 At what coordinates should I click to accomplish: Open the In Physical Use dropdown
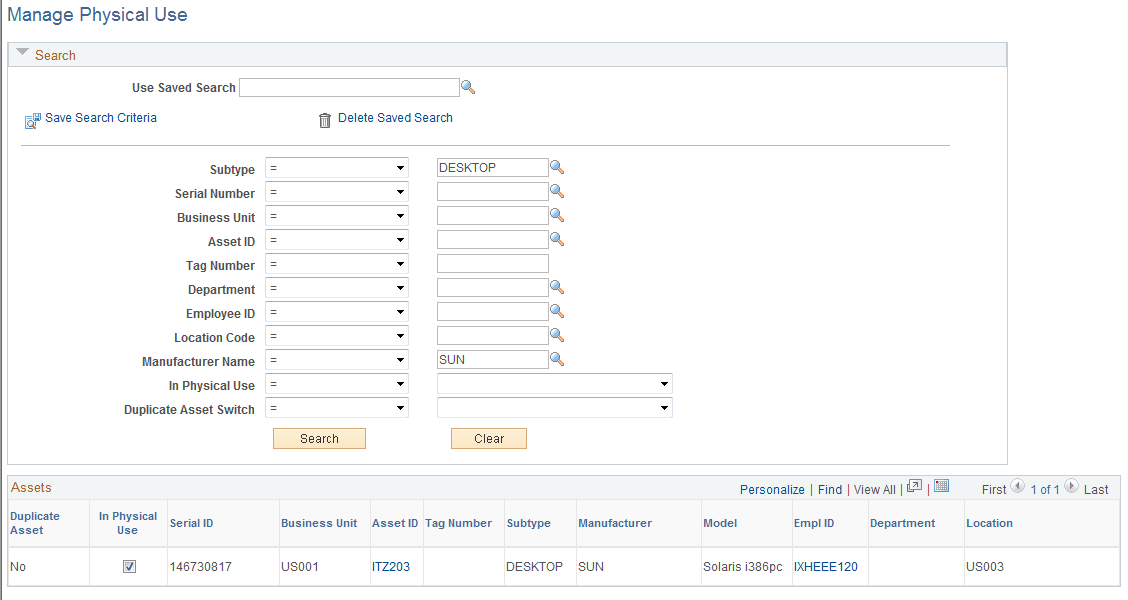coord(664,383)
